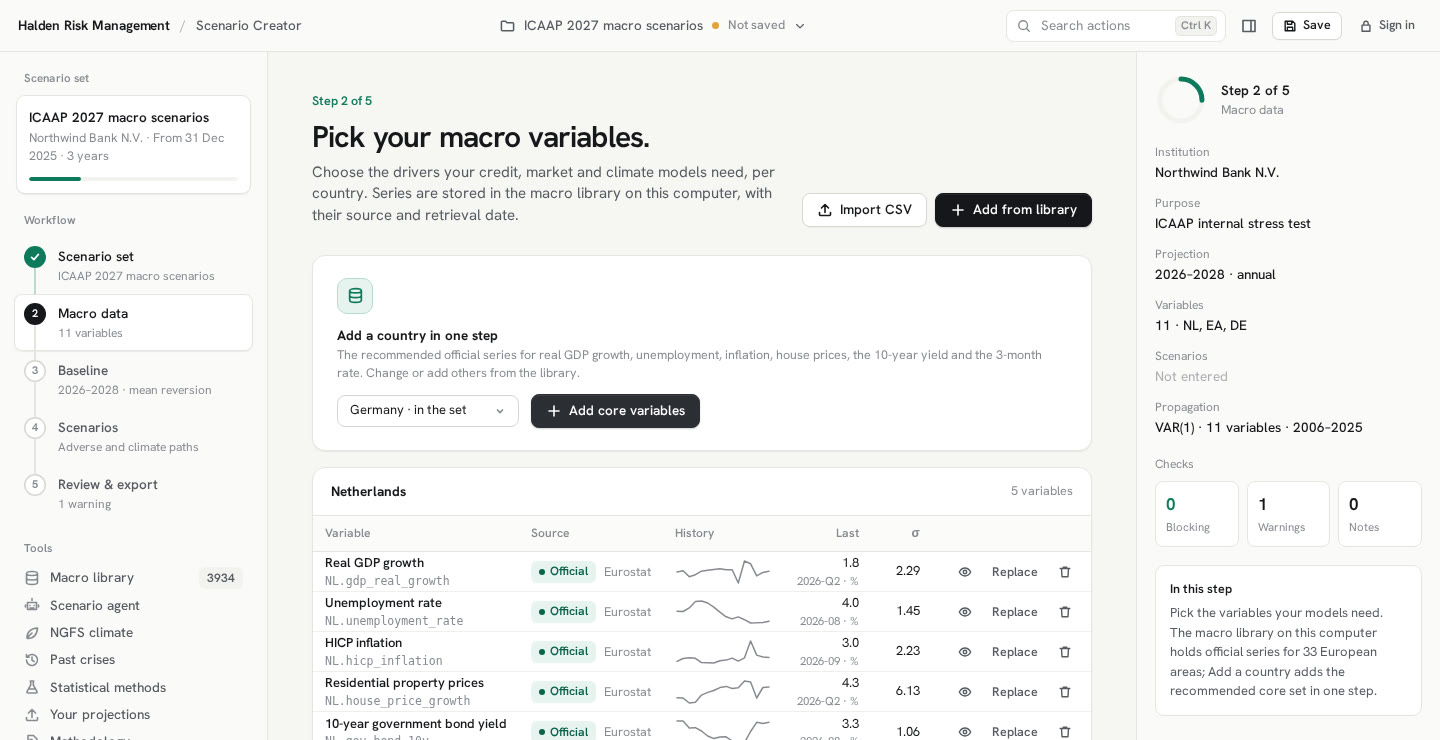Delete the Unemployment rate variable
This screenshot has height=740, width=1440.
tap(1065, 612)
